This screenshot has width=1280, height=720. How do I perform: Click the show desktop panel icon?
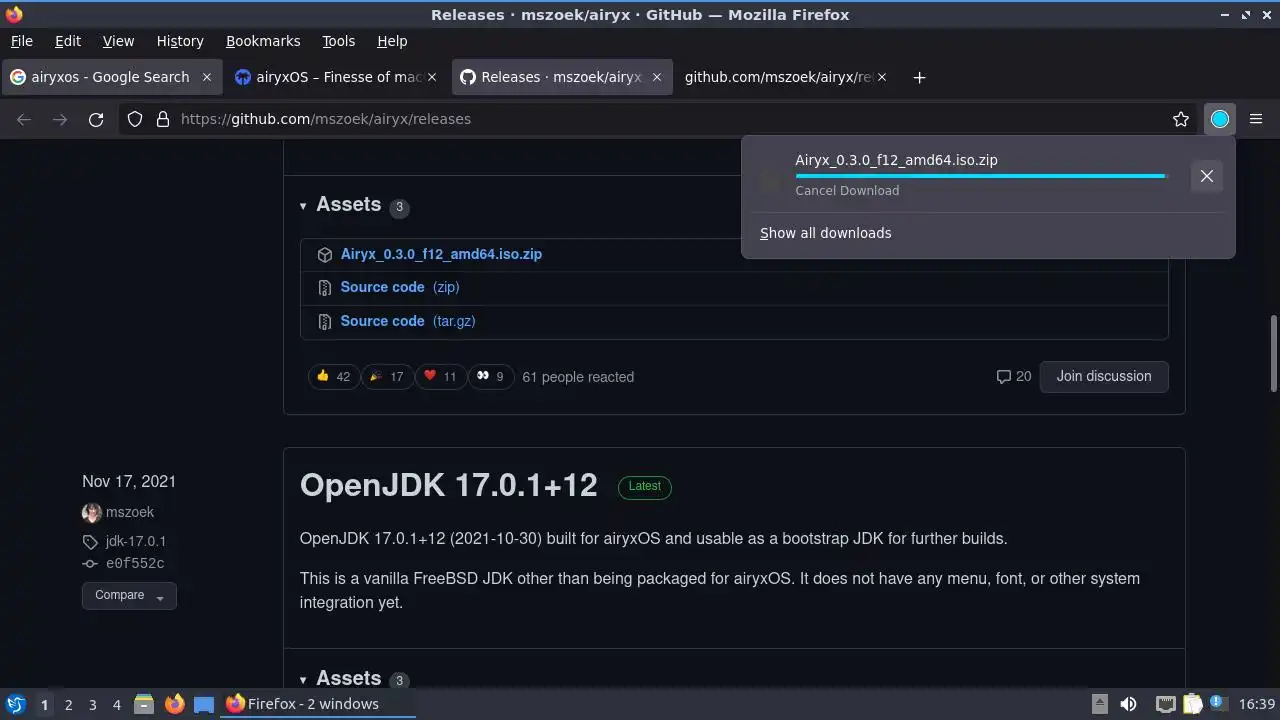[204, 704]
